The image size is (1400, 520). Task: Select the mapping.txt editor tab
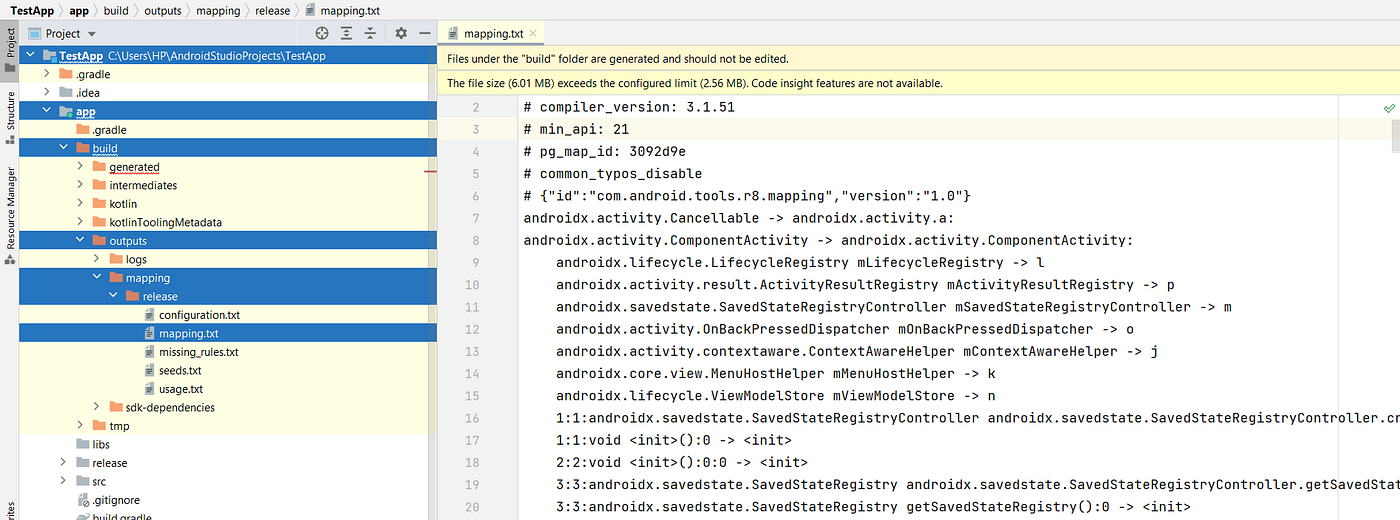click(x=491, y=34)
